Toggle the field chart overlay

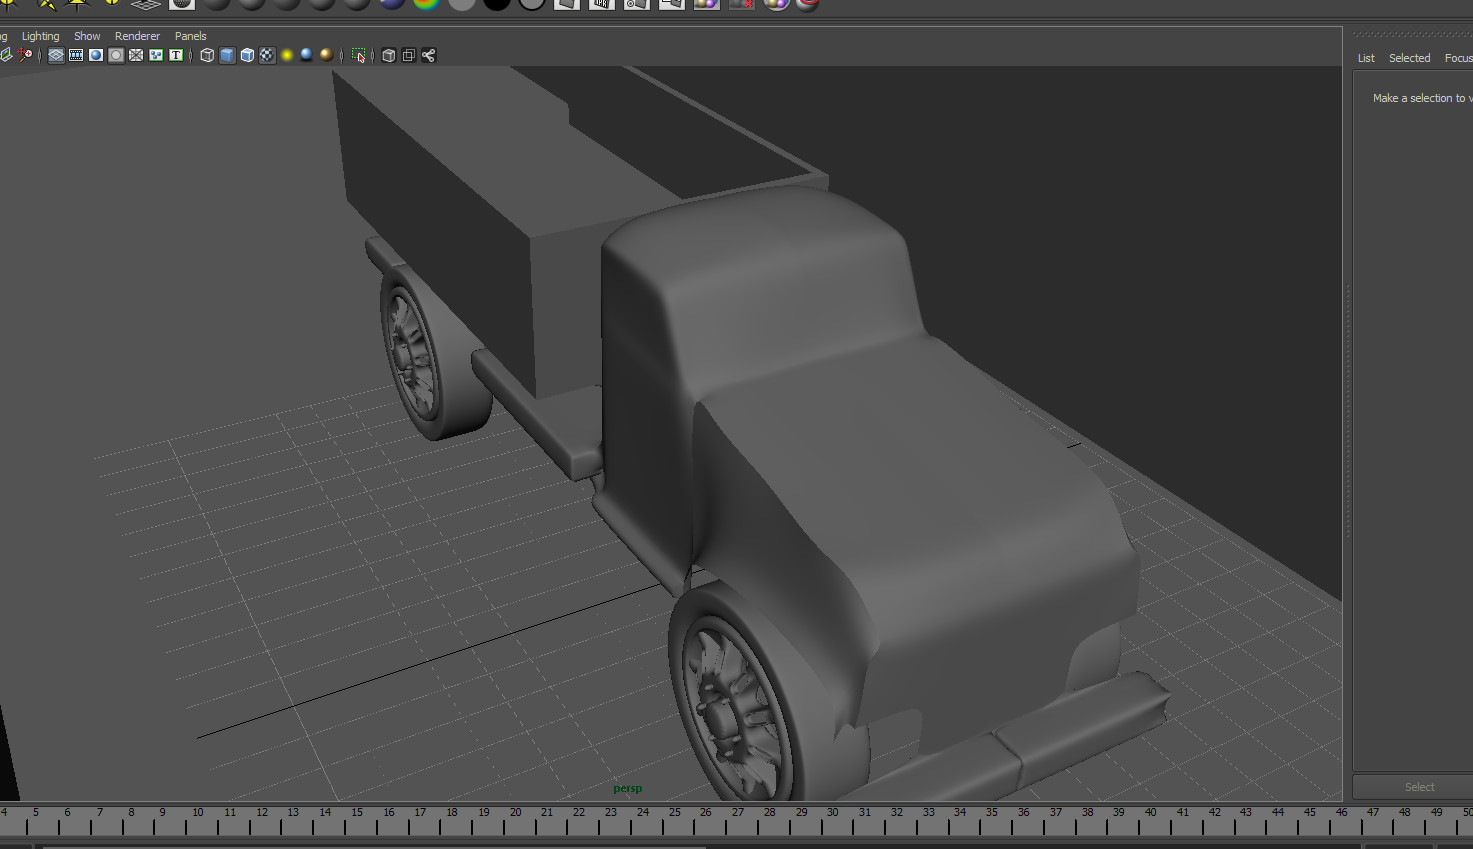coord(136,55)
